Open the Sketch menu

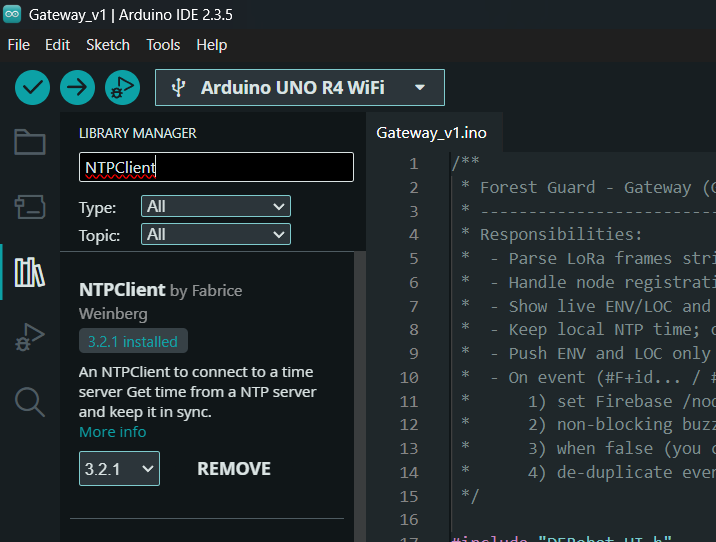point(108,45)
